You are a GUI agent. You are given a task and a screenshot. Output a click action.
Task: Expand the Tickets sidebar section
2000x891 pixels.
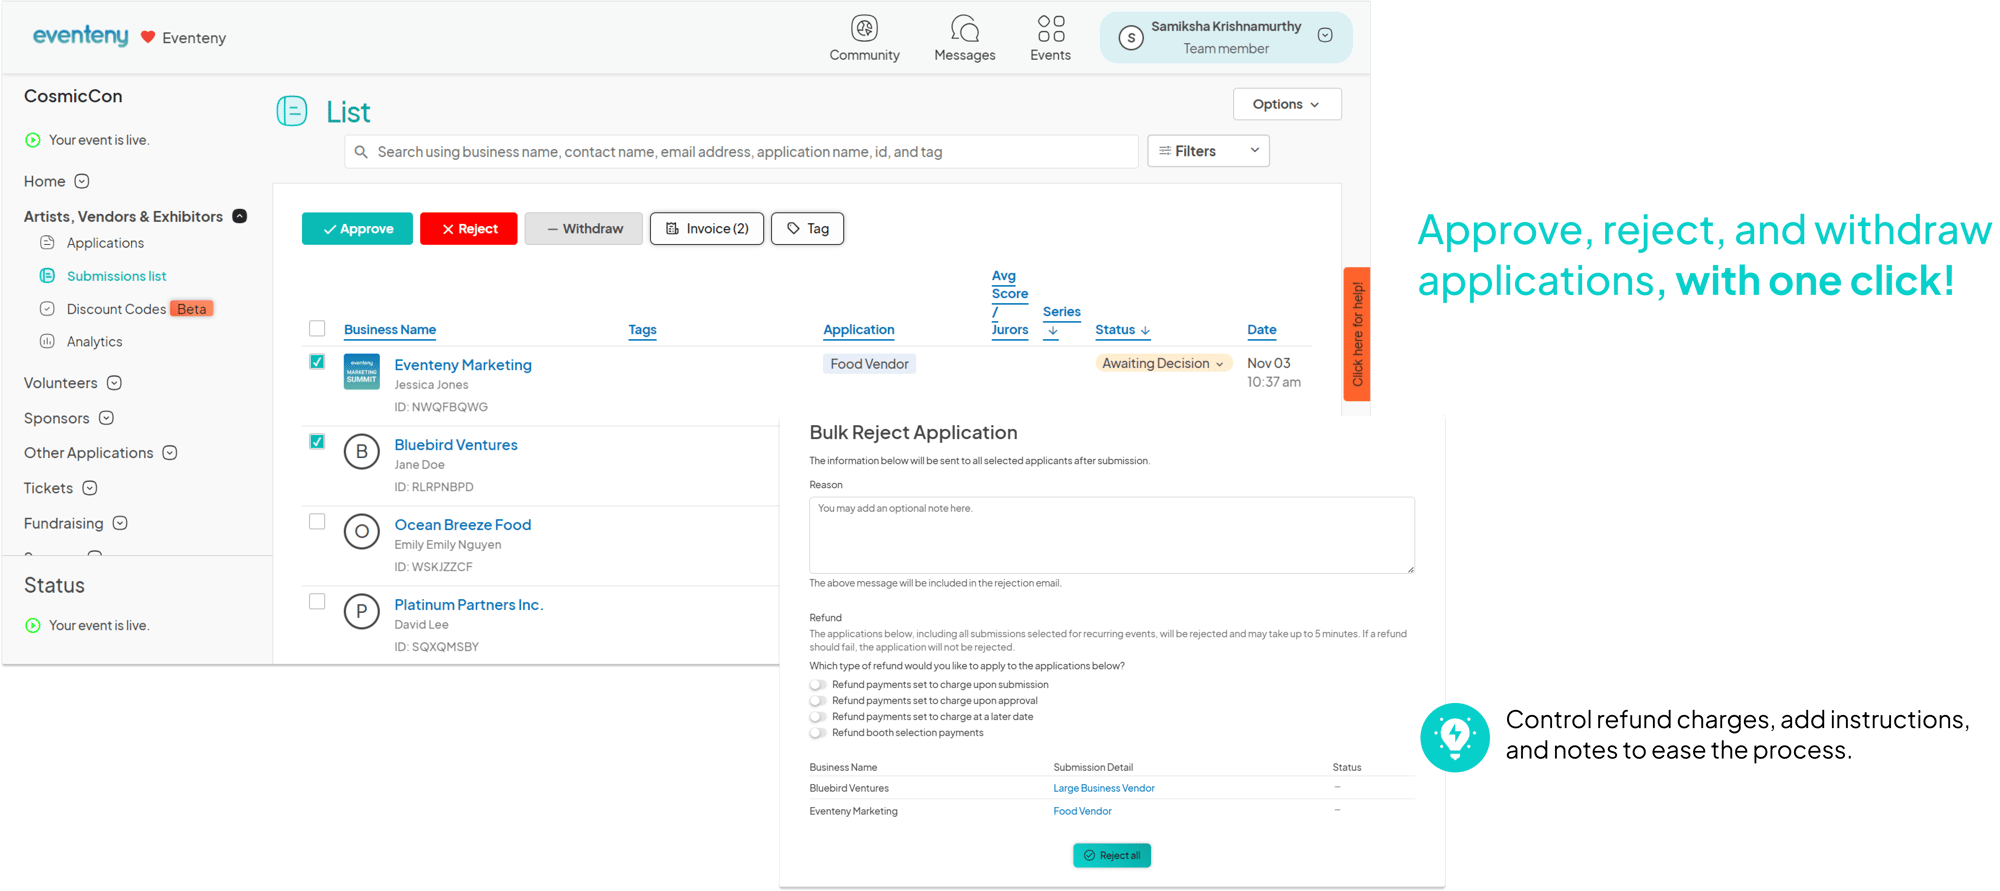tap(90, 488)
